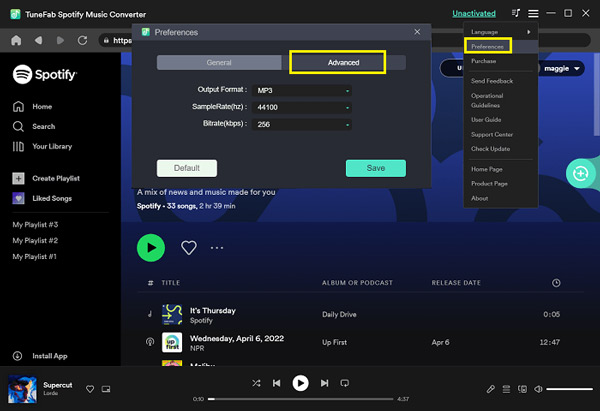Screen dimensions: 600x411
Task: Click the clock duration column icon
Action: point(556,283)
